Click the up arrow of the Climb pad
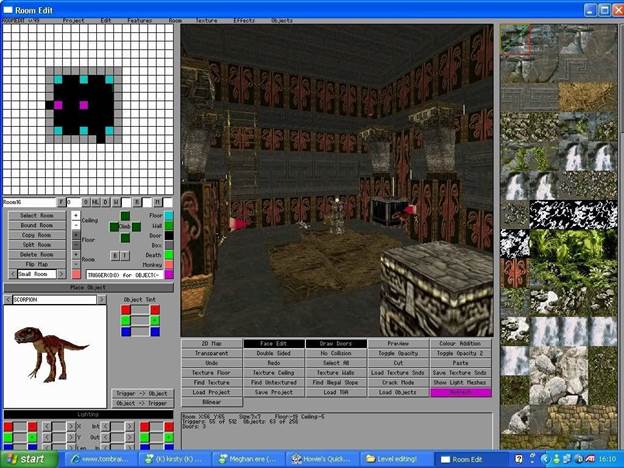 pos(124,215)
